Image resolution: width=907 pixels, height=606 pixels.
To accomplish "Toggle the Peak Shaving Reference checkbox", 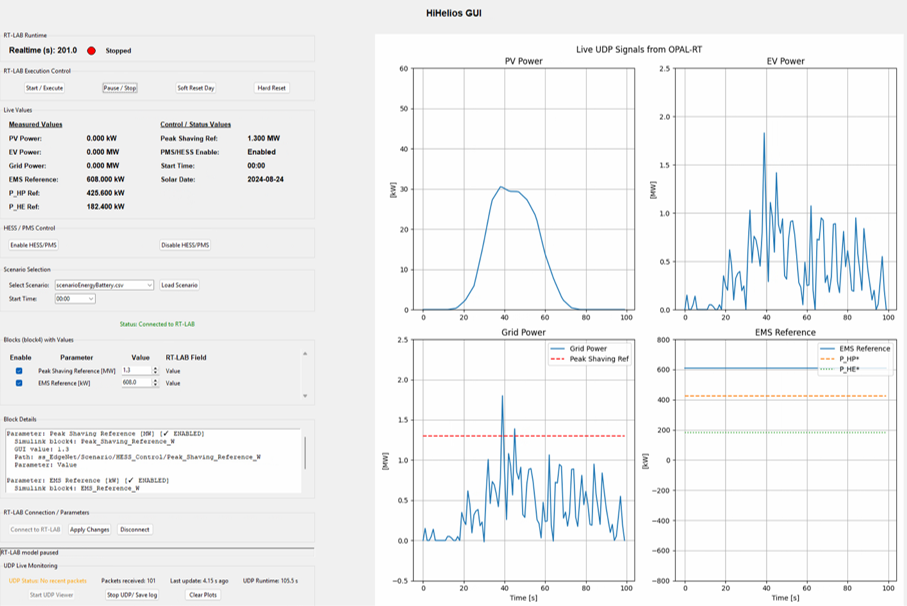I will point(19,371).
